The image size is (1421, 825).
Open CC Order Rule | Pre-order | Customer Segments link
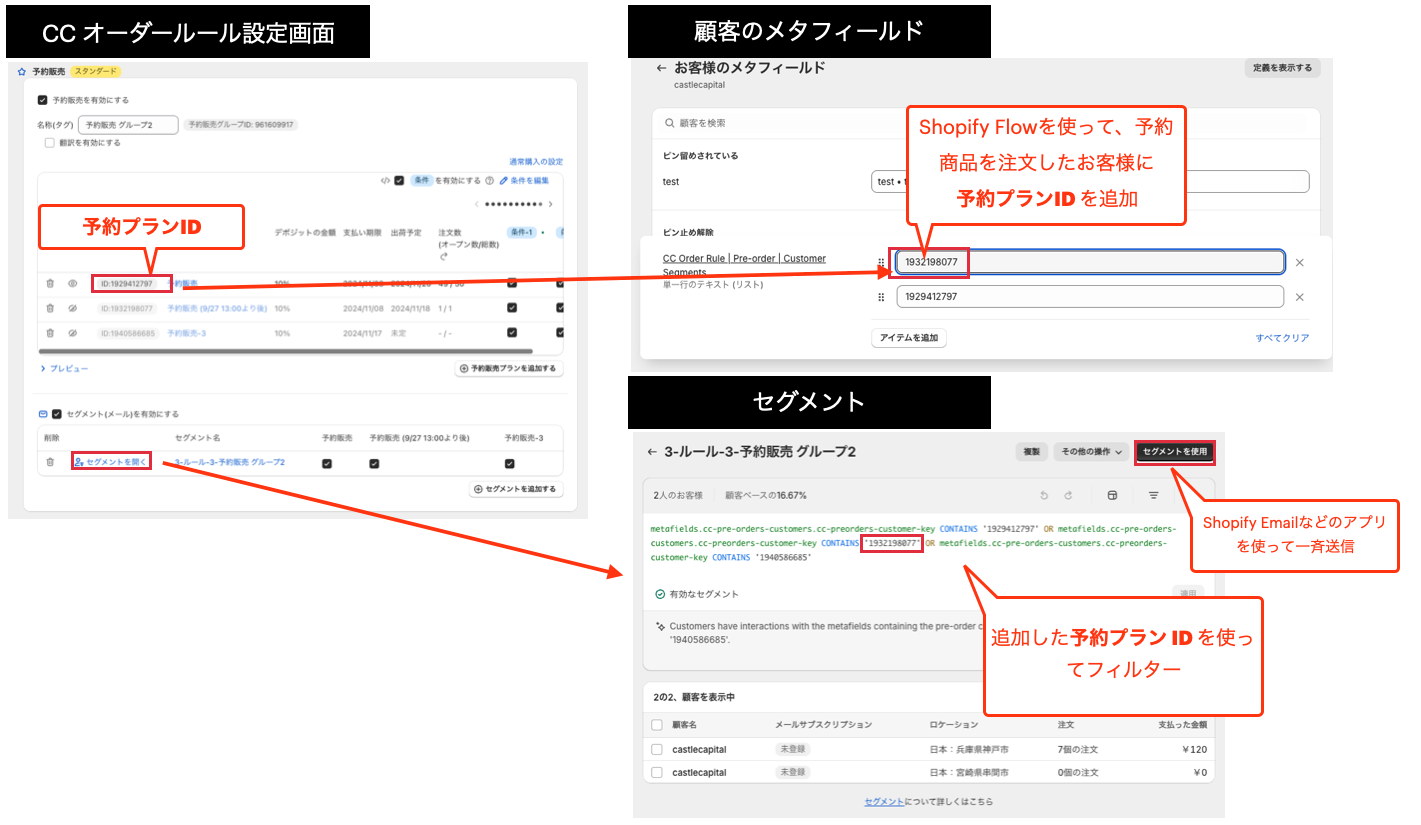pos(744,265)
